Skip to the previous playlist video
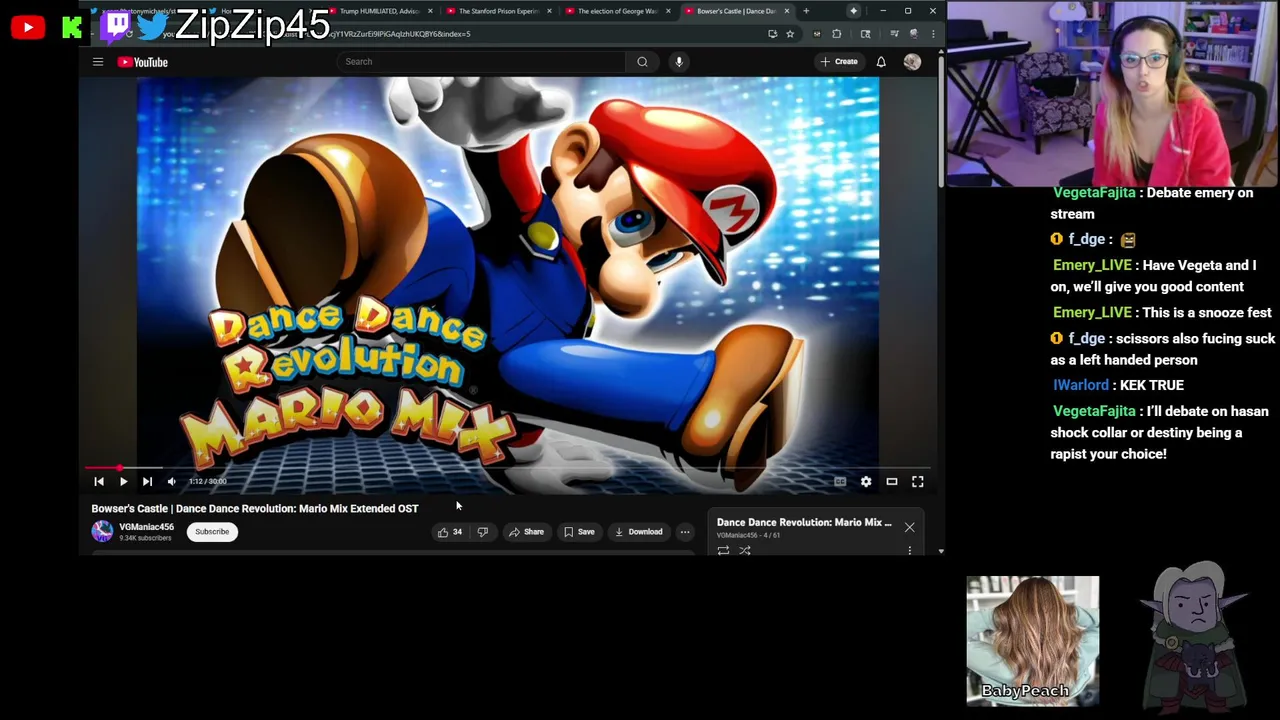Image resolution: width=1280 pixels, height=720 pixels. (99, 482)
